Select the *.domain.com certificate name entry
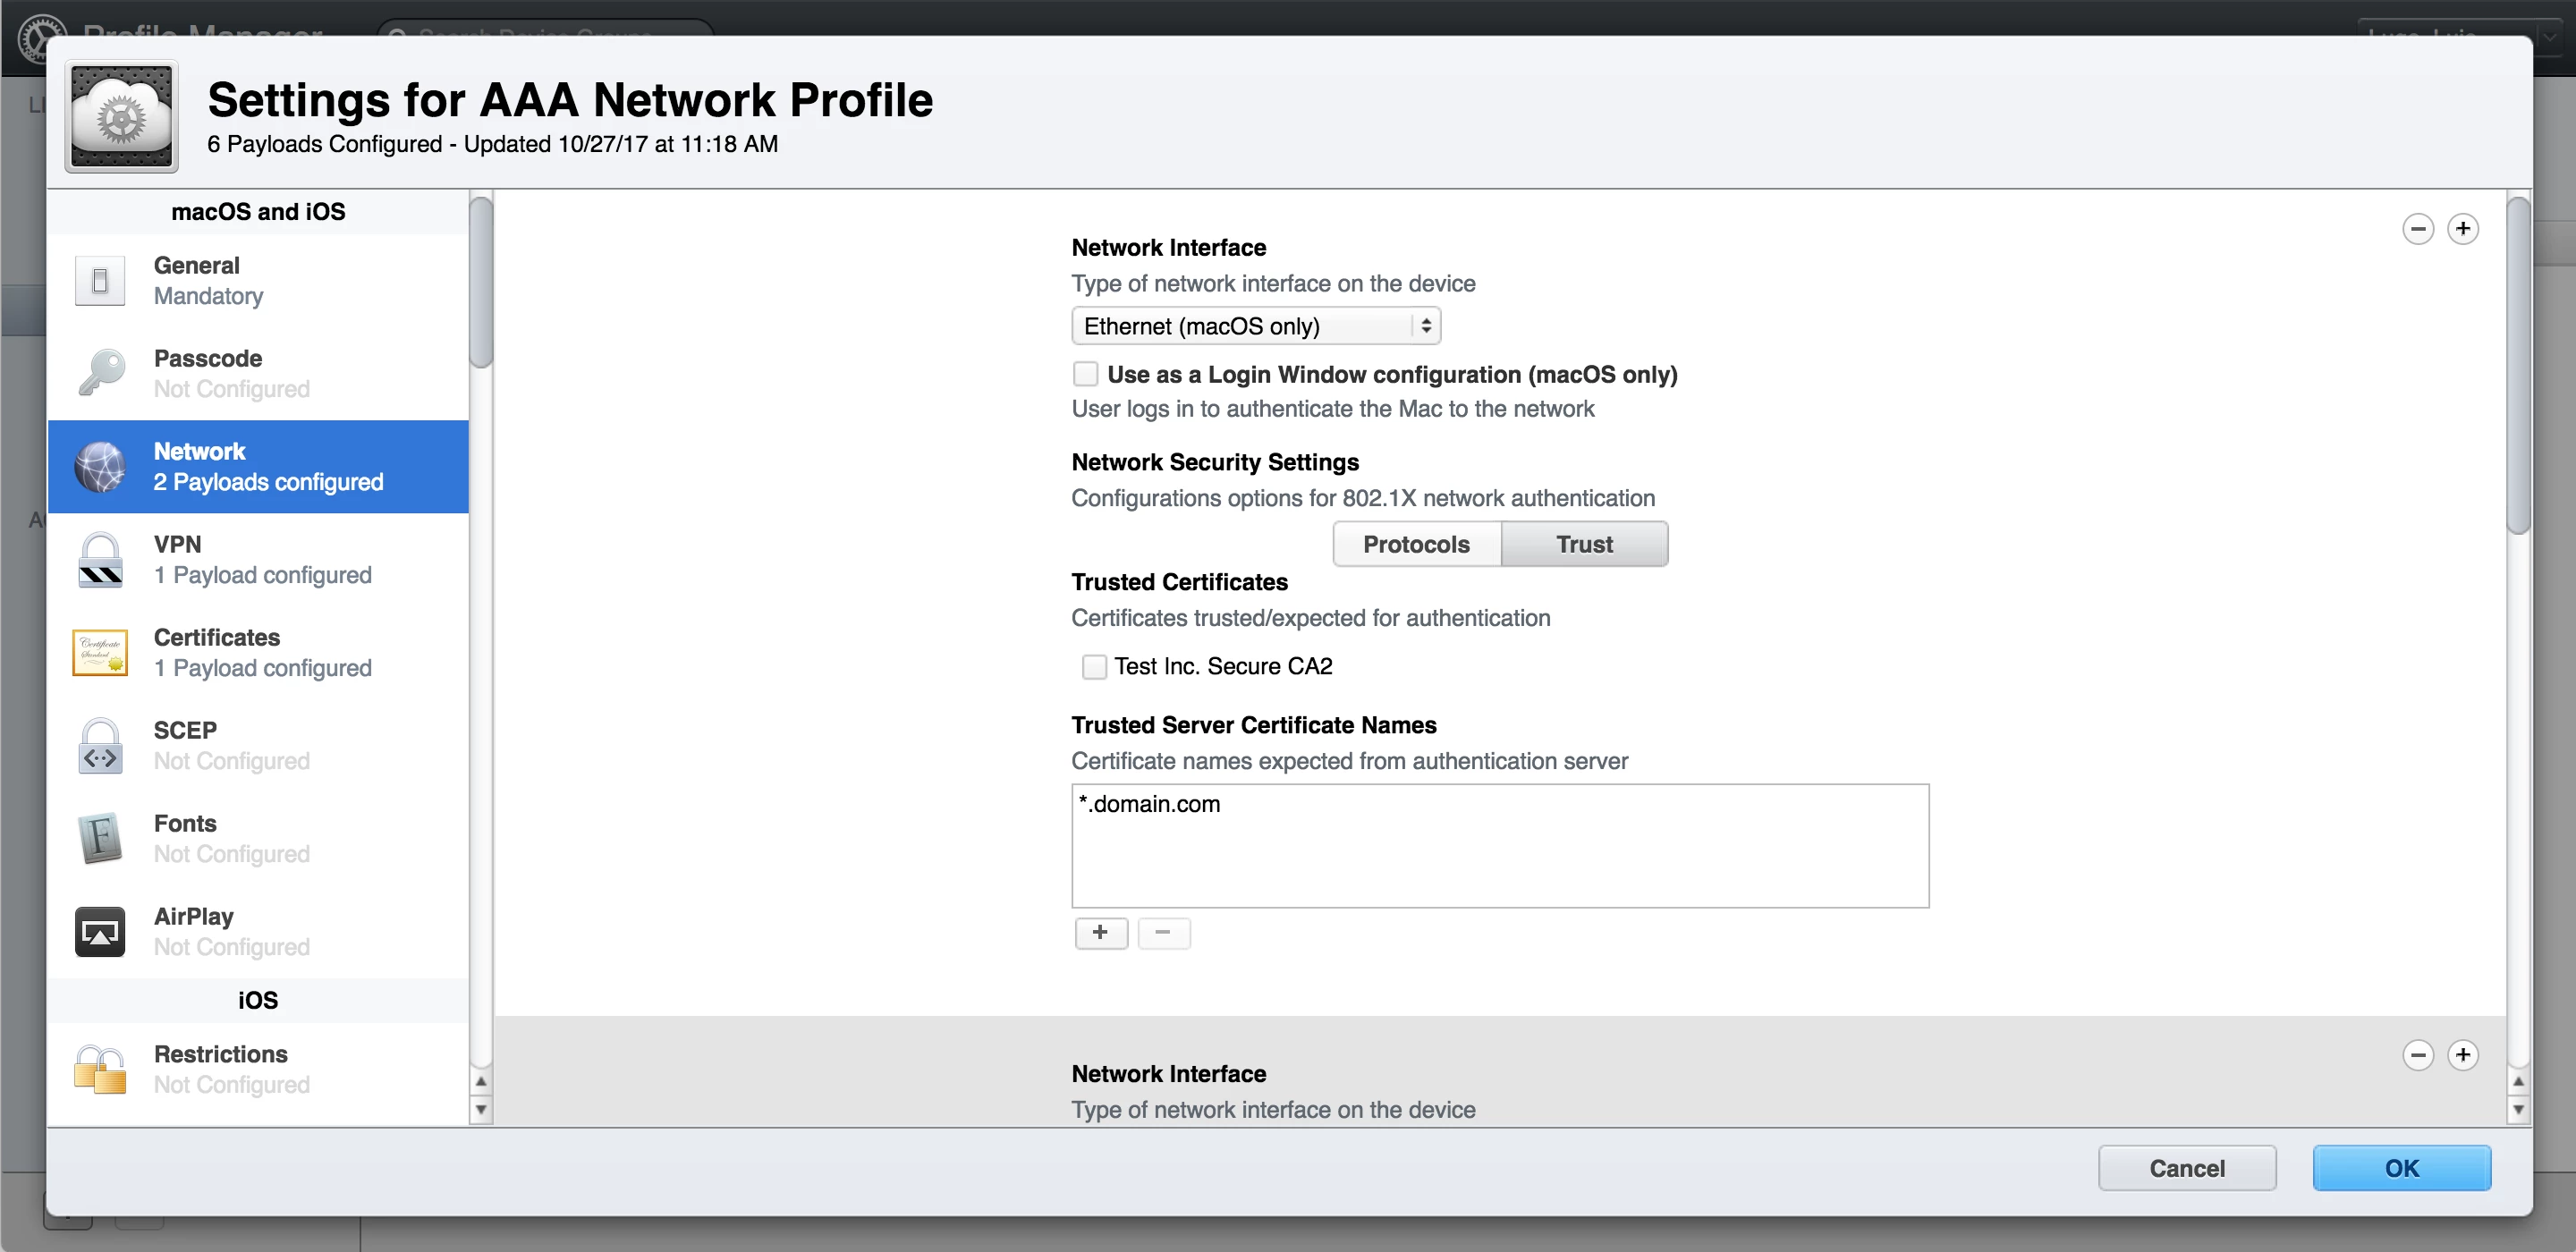 [1150, 804]
